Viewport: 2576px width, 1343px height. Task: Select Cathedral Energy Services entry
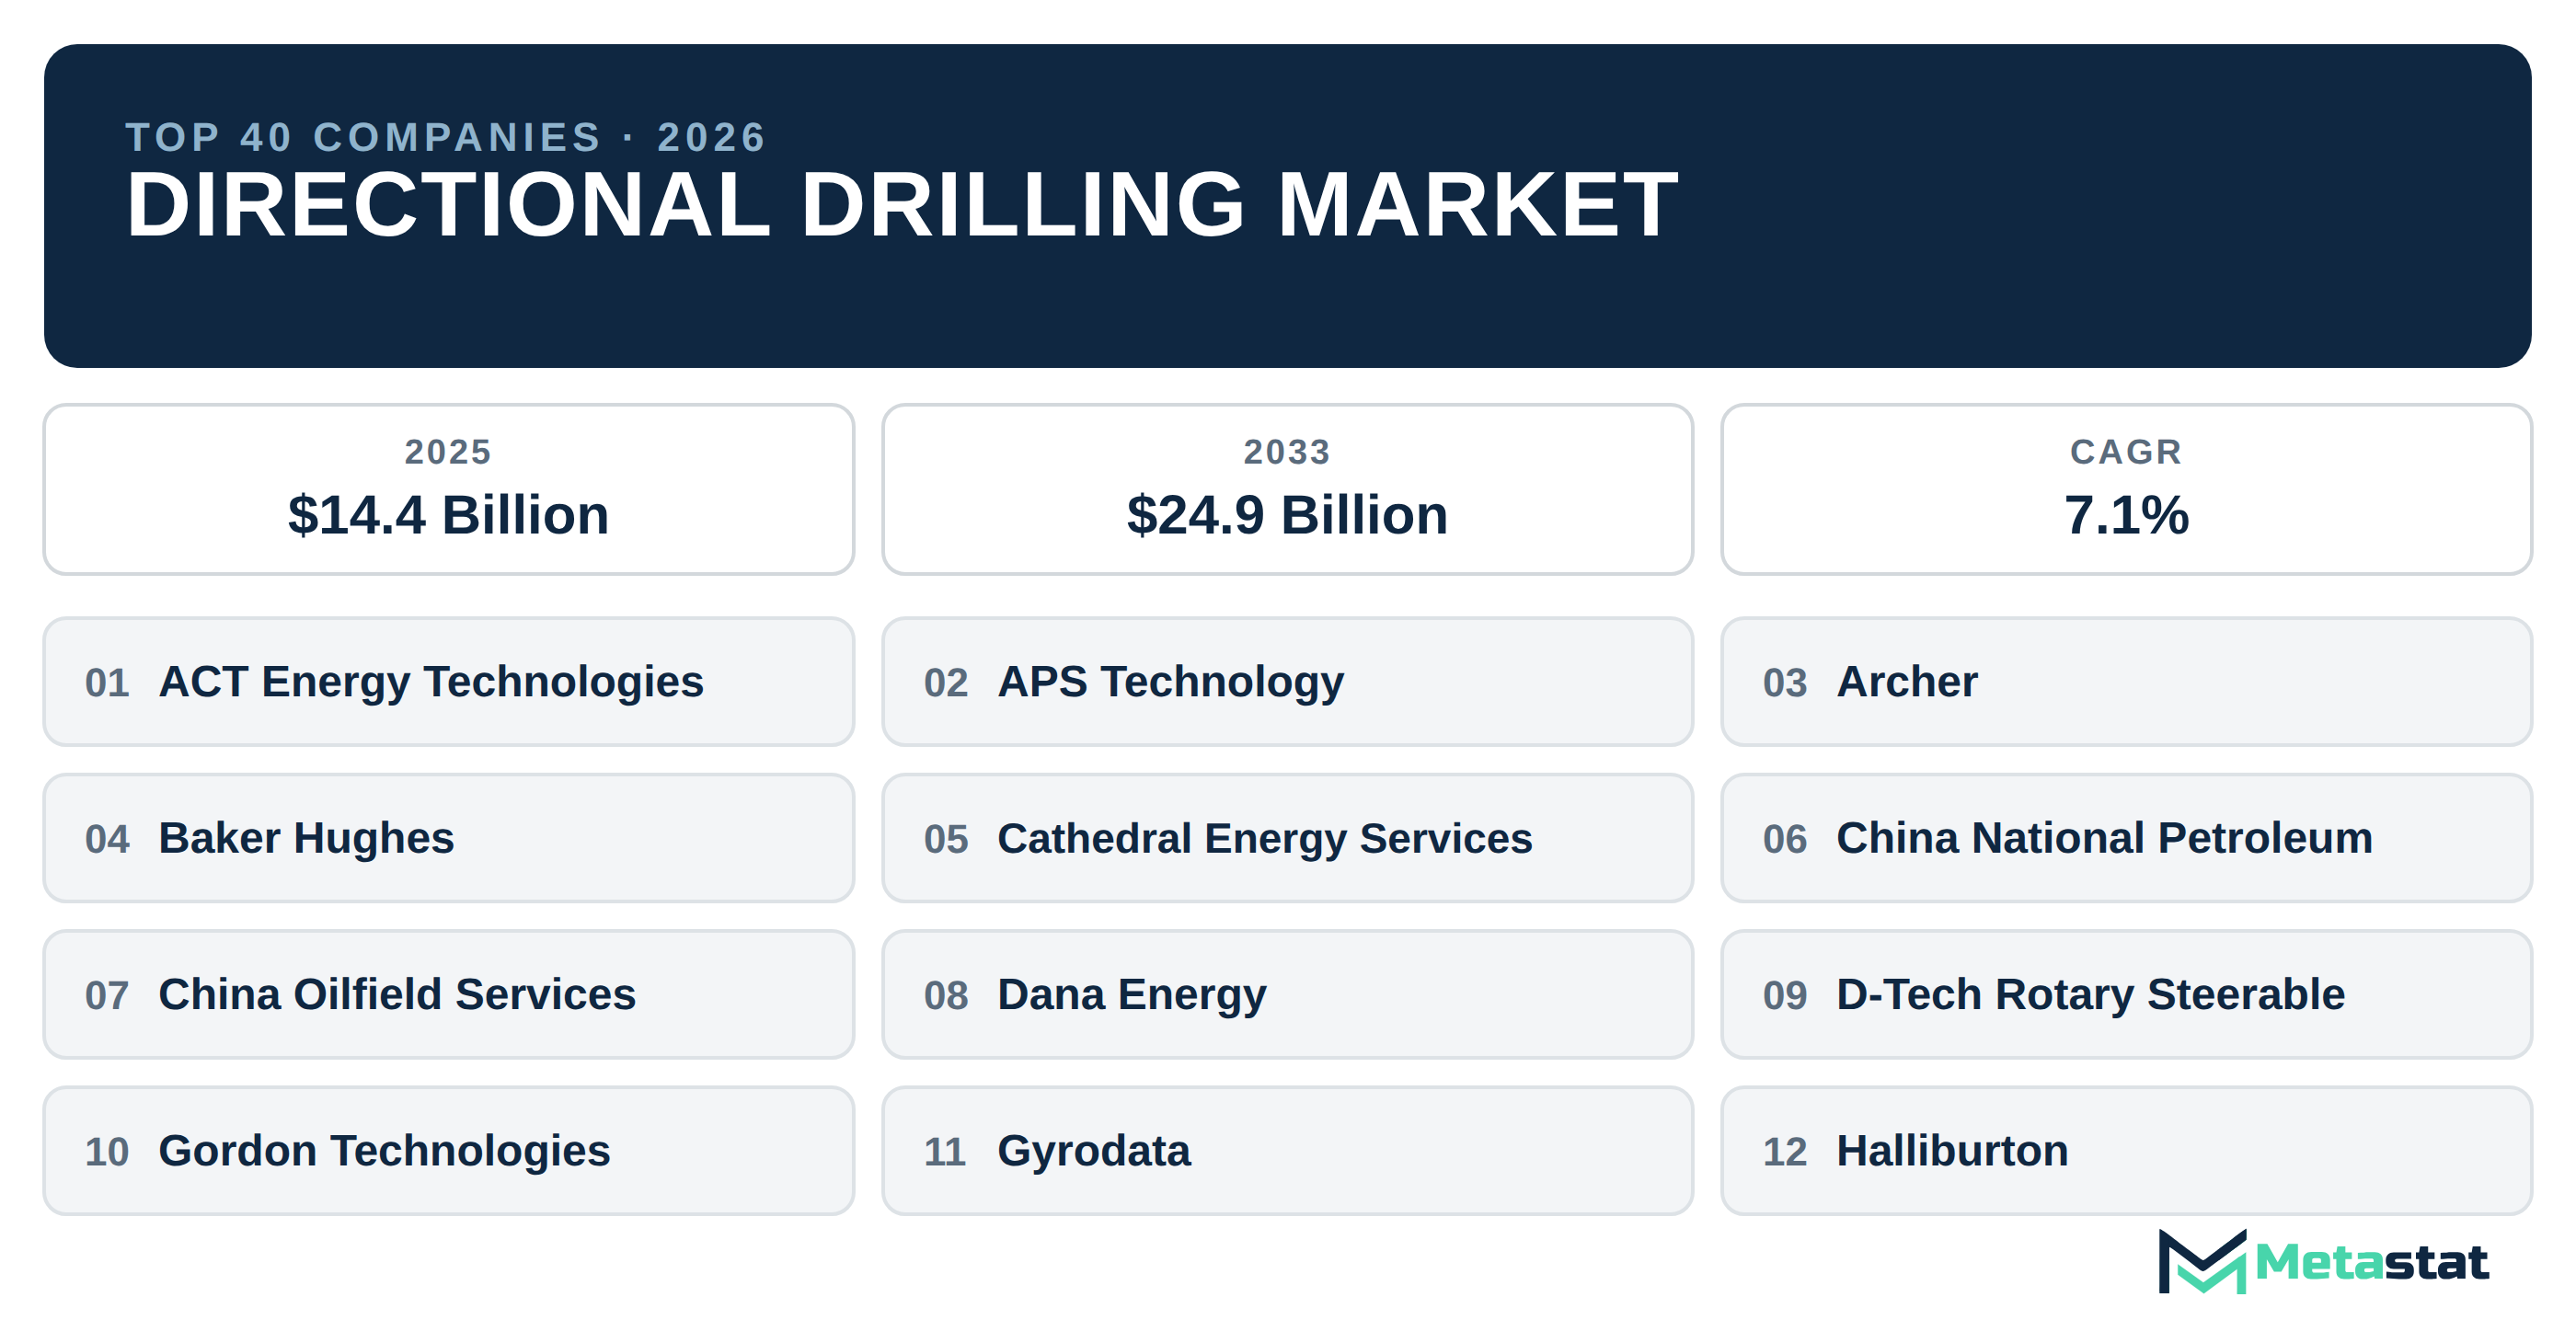coord(1287,838)
